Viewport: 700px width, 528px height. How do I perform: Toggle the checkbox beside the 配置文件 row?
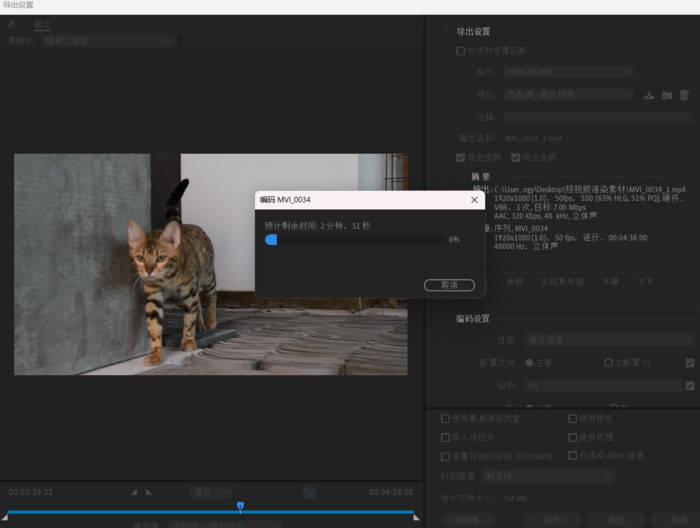point(690,362)
